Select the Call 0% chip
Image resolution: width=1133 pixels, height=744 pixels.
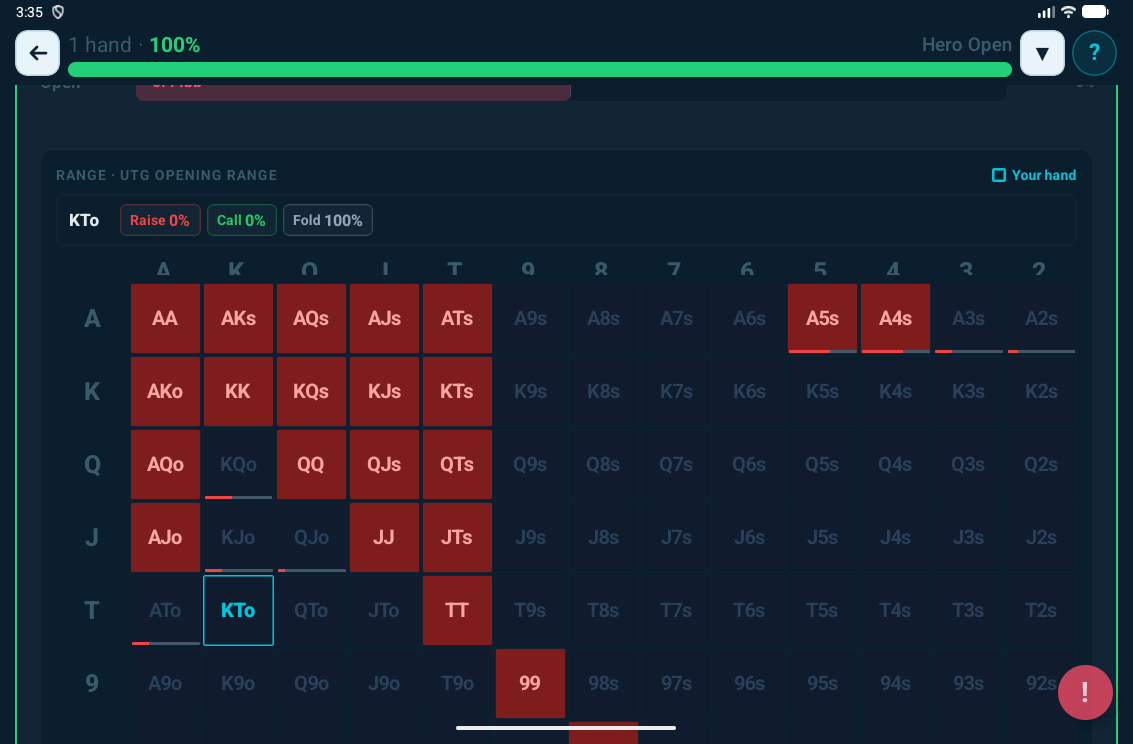click(x=242, y=220)
